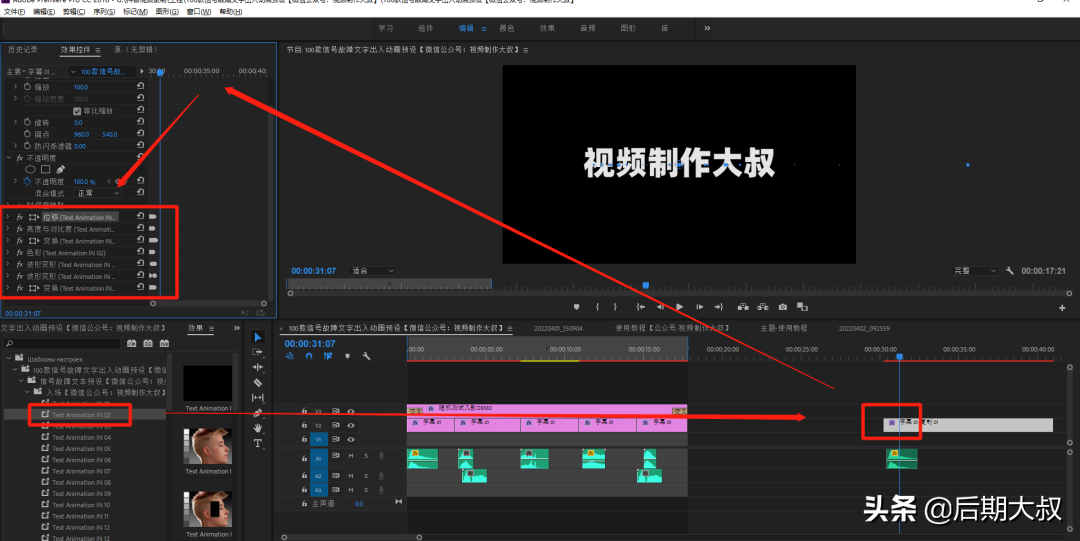The width and height of the screenshot is (1080, 541).
Task: Open the 序列(S) menu
Action: (x=104, y=12)
